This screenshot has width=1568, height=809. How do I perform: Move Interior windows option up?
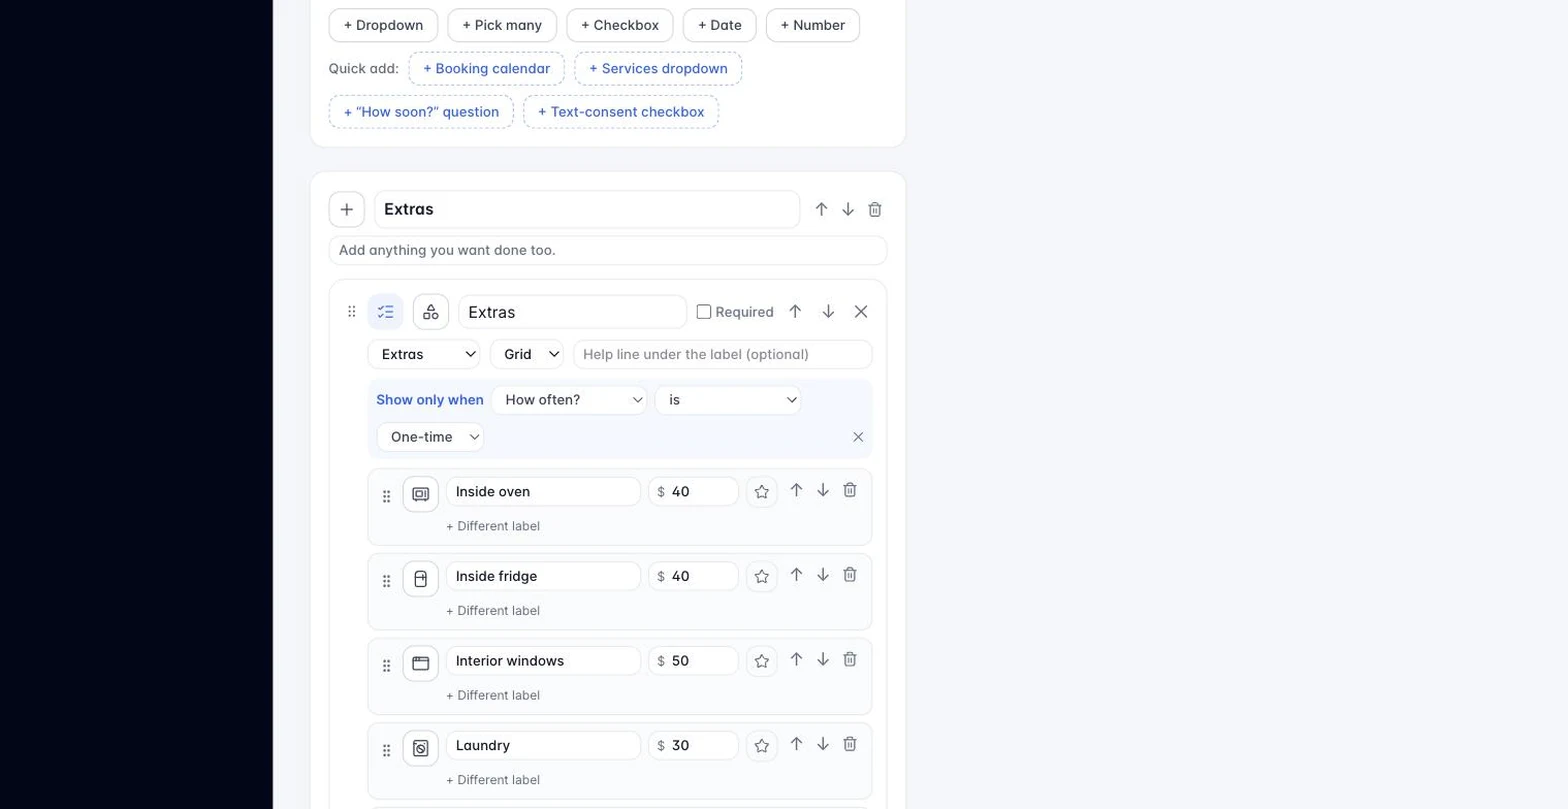pos(796,660)
